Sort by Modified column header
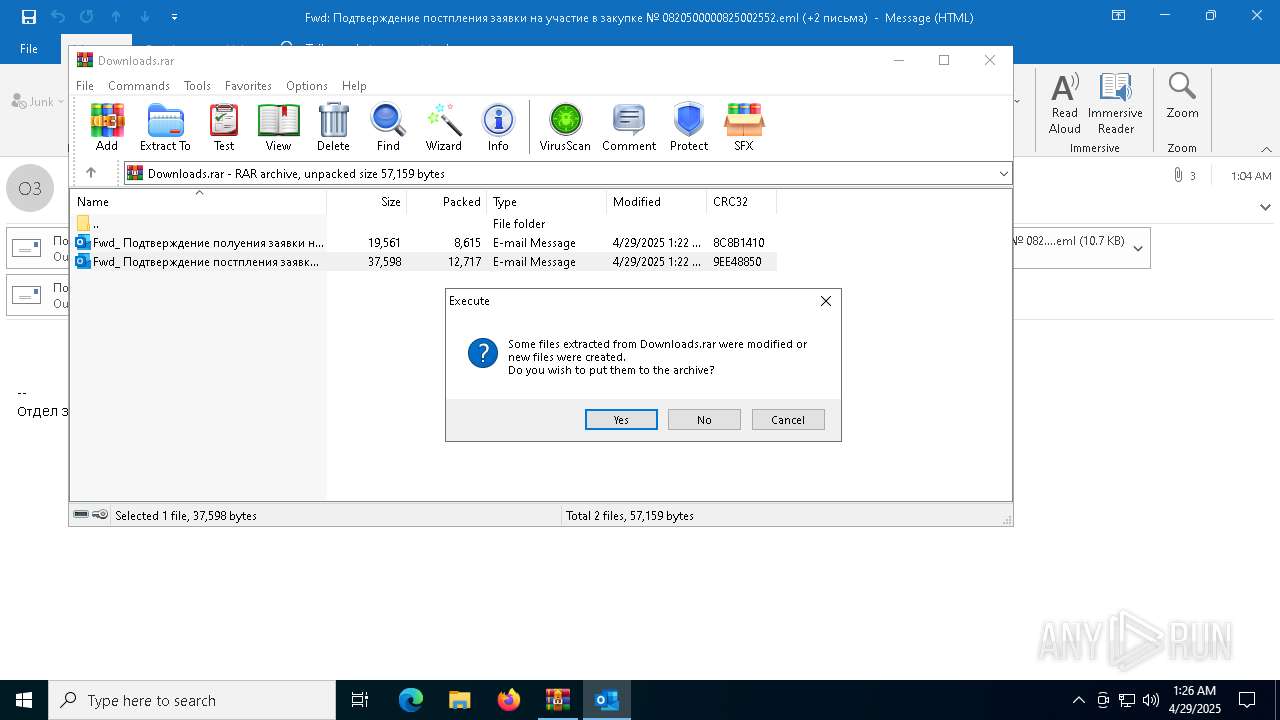This screenshot has height=720, width=1280. pyautogui.click(x=657, y=201)
